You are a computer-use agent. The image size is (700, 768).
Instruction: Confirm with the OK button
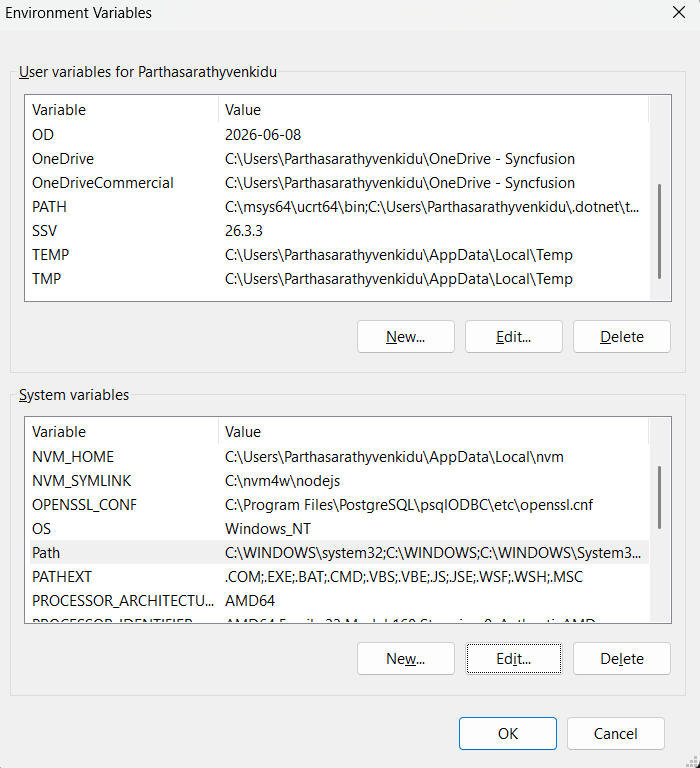pos(507,734)
